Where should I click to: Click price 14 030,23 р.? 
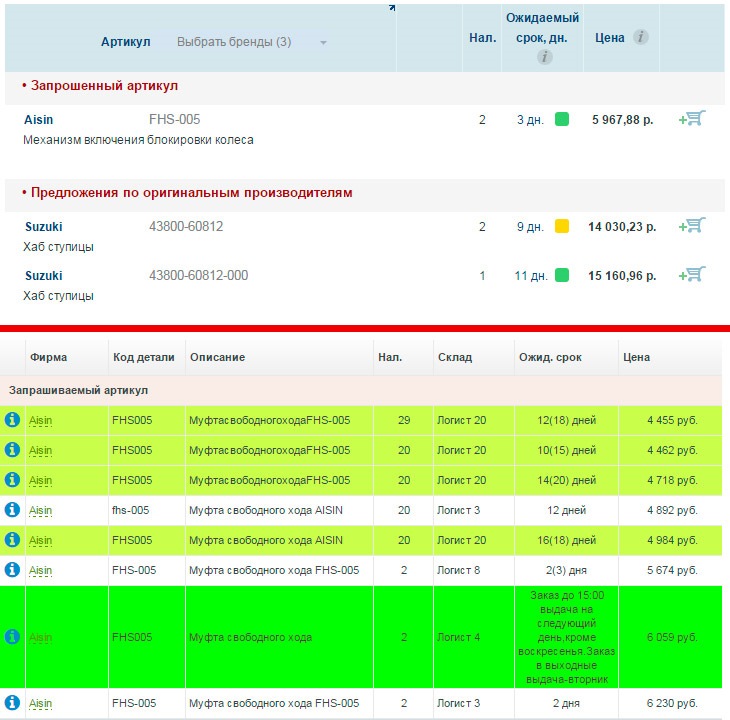(622, 227)
